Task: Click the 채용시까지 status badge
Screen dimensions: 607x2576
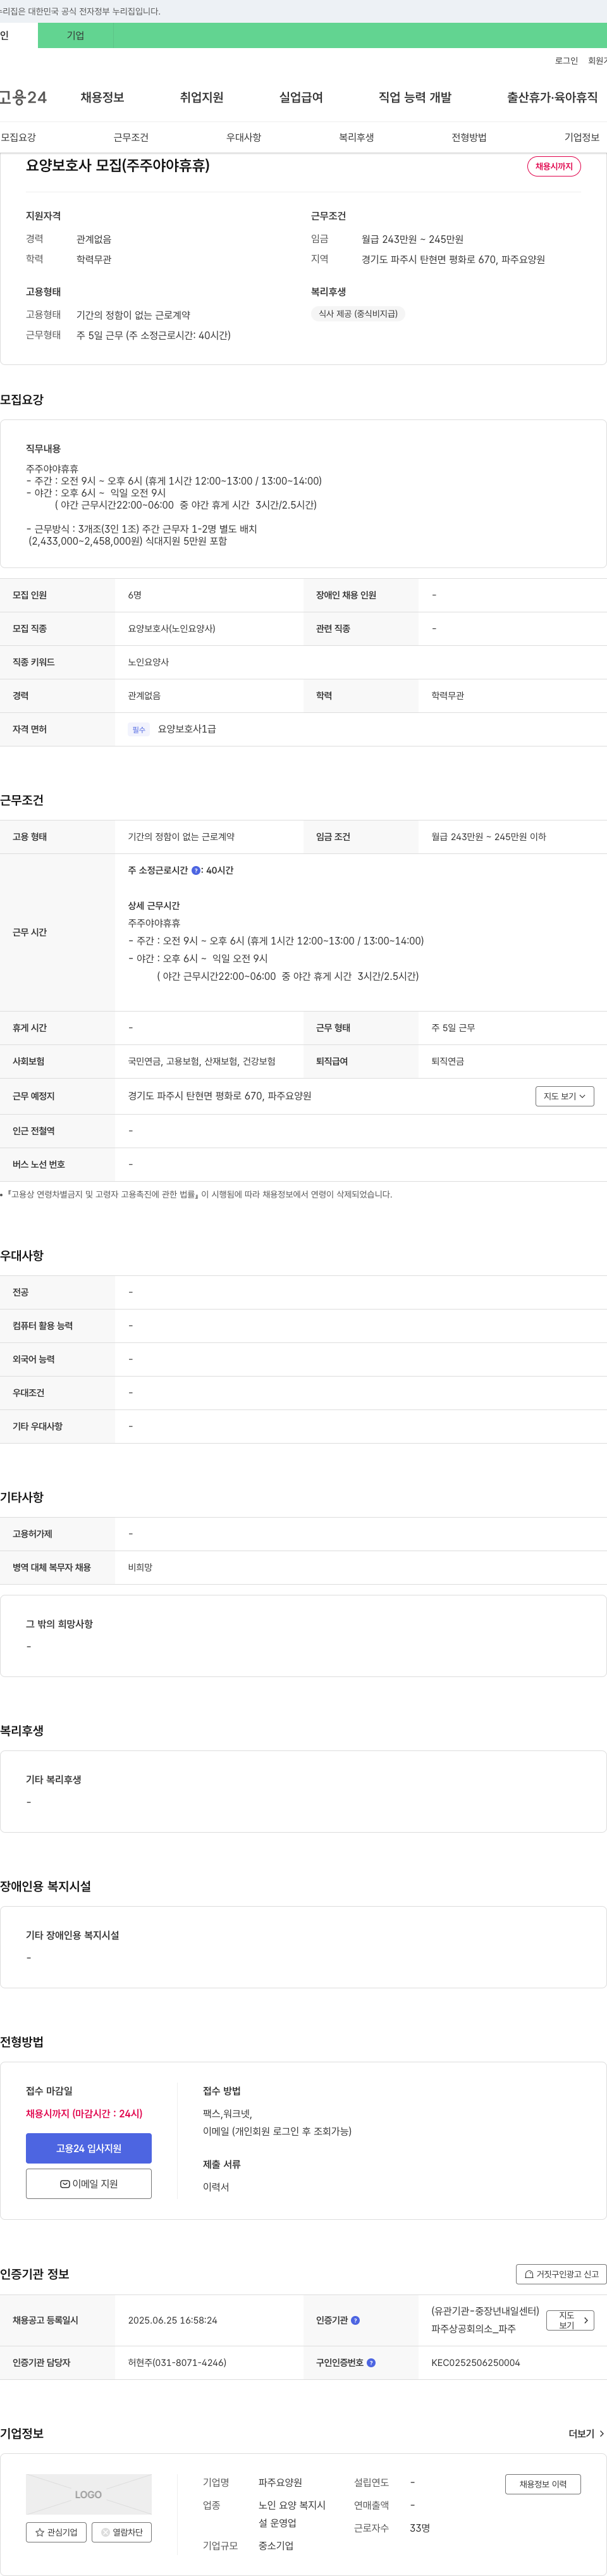Action: (554, 166)
